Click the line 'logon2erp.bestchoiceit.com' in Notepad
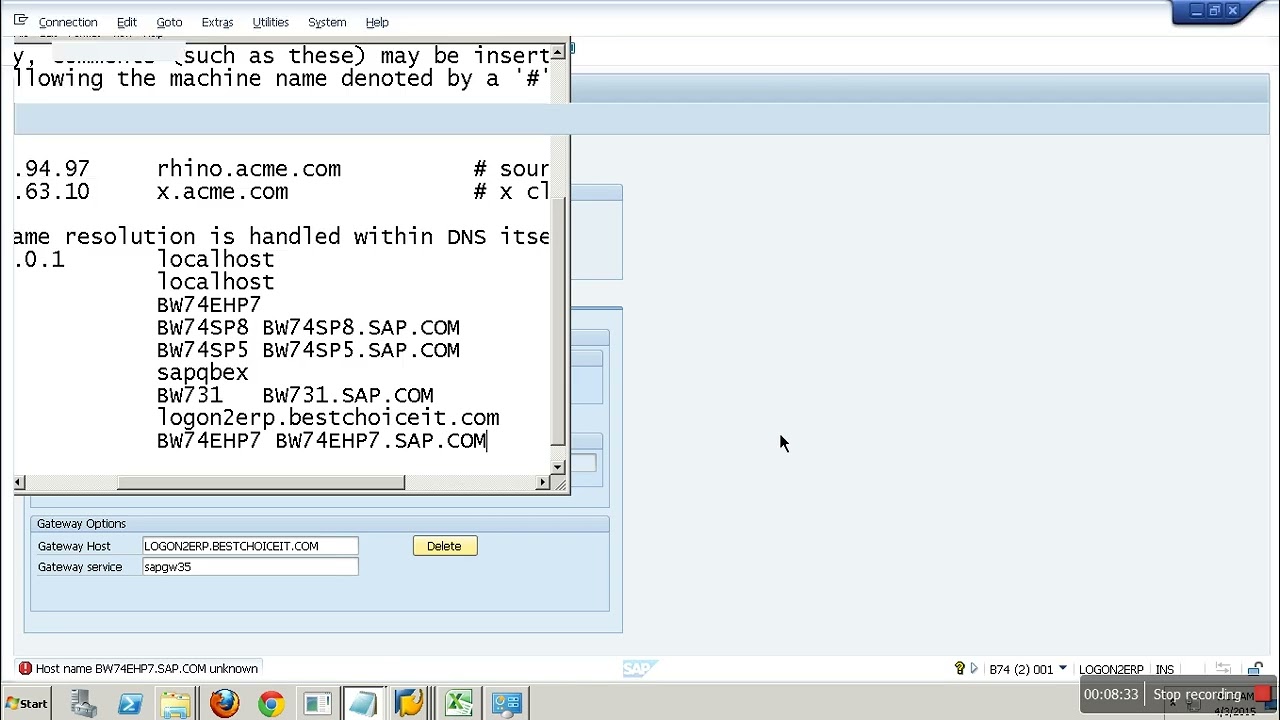 pyautogui.click(x=328, y=418)
